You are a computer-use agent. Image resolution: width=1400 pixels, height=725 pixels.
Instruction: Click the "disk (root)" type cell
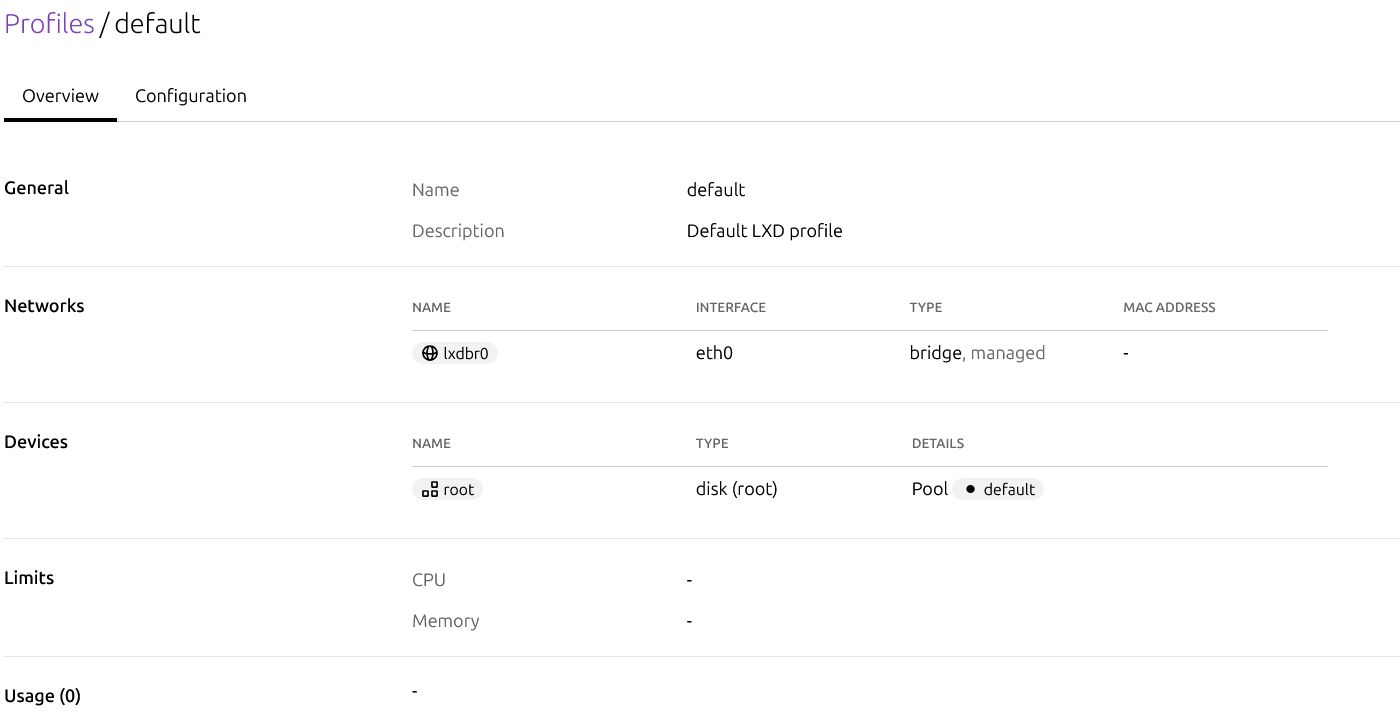736,489
